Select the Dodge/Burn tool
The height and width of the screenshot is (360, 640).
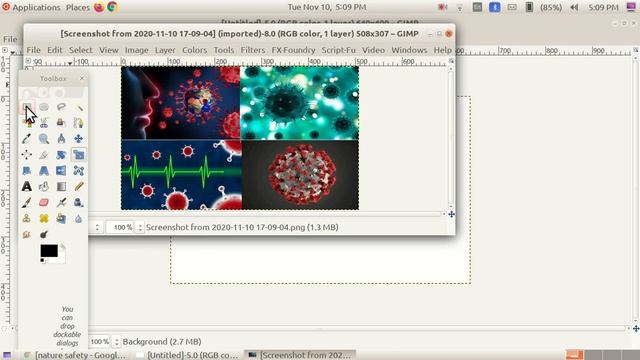tap(44, 234)
